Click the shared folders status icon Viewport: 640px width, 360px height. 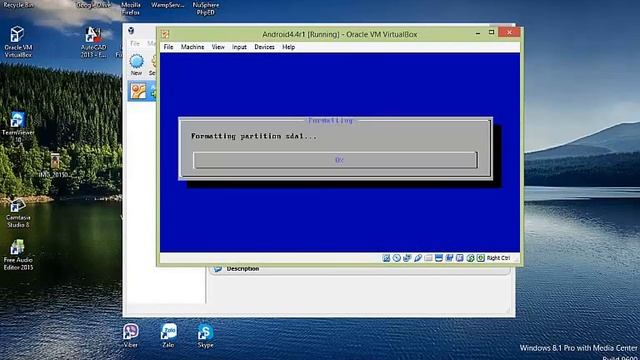click(428, 258)
